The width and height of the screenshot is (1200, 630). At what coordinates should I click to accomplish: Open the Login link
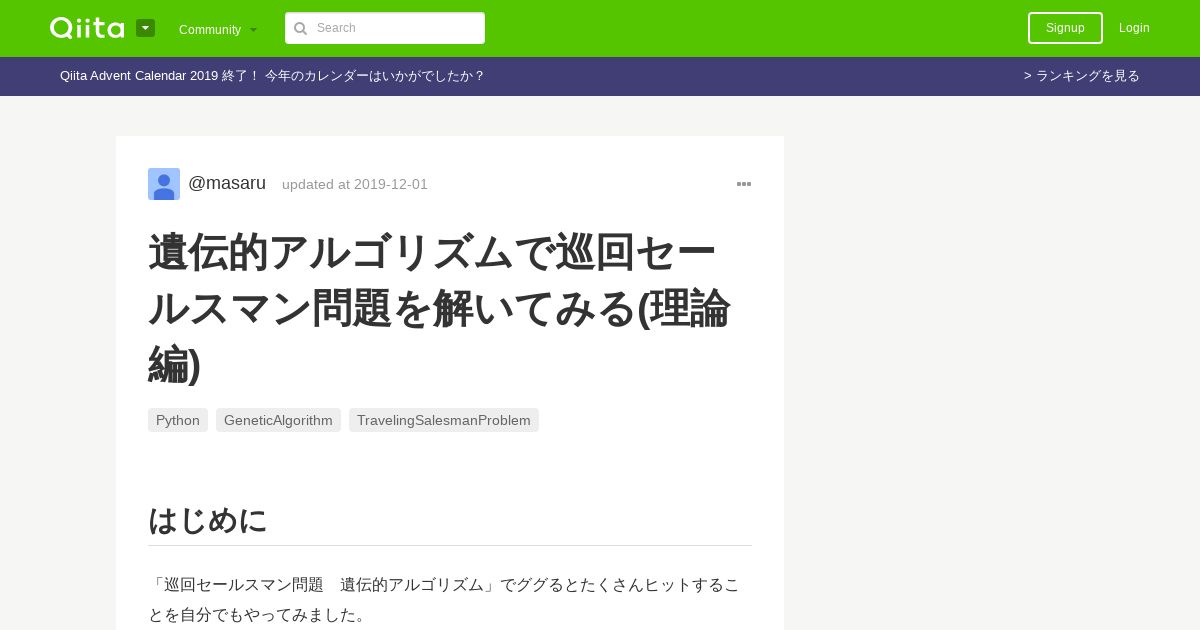coord(1134,28)
